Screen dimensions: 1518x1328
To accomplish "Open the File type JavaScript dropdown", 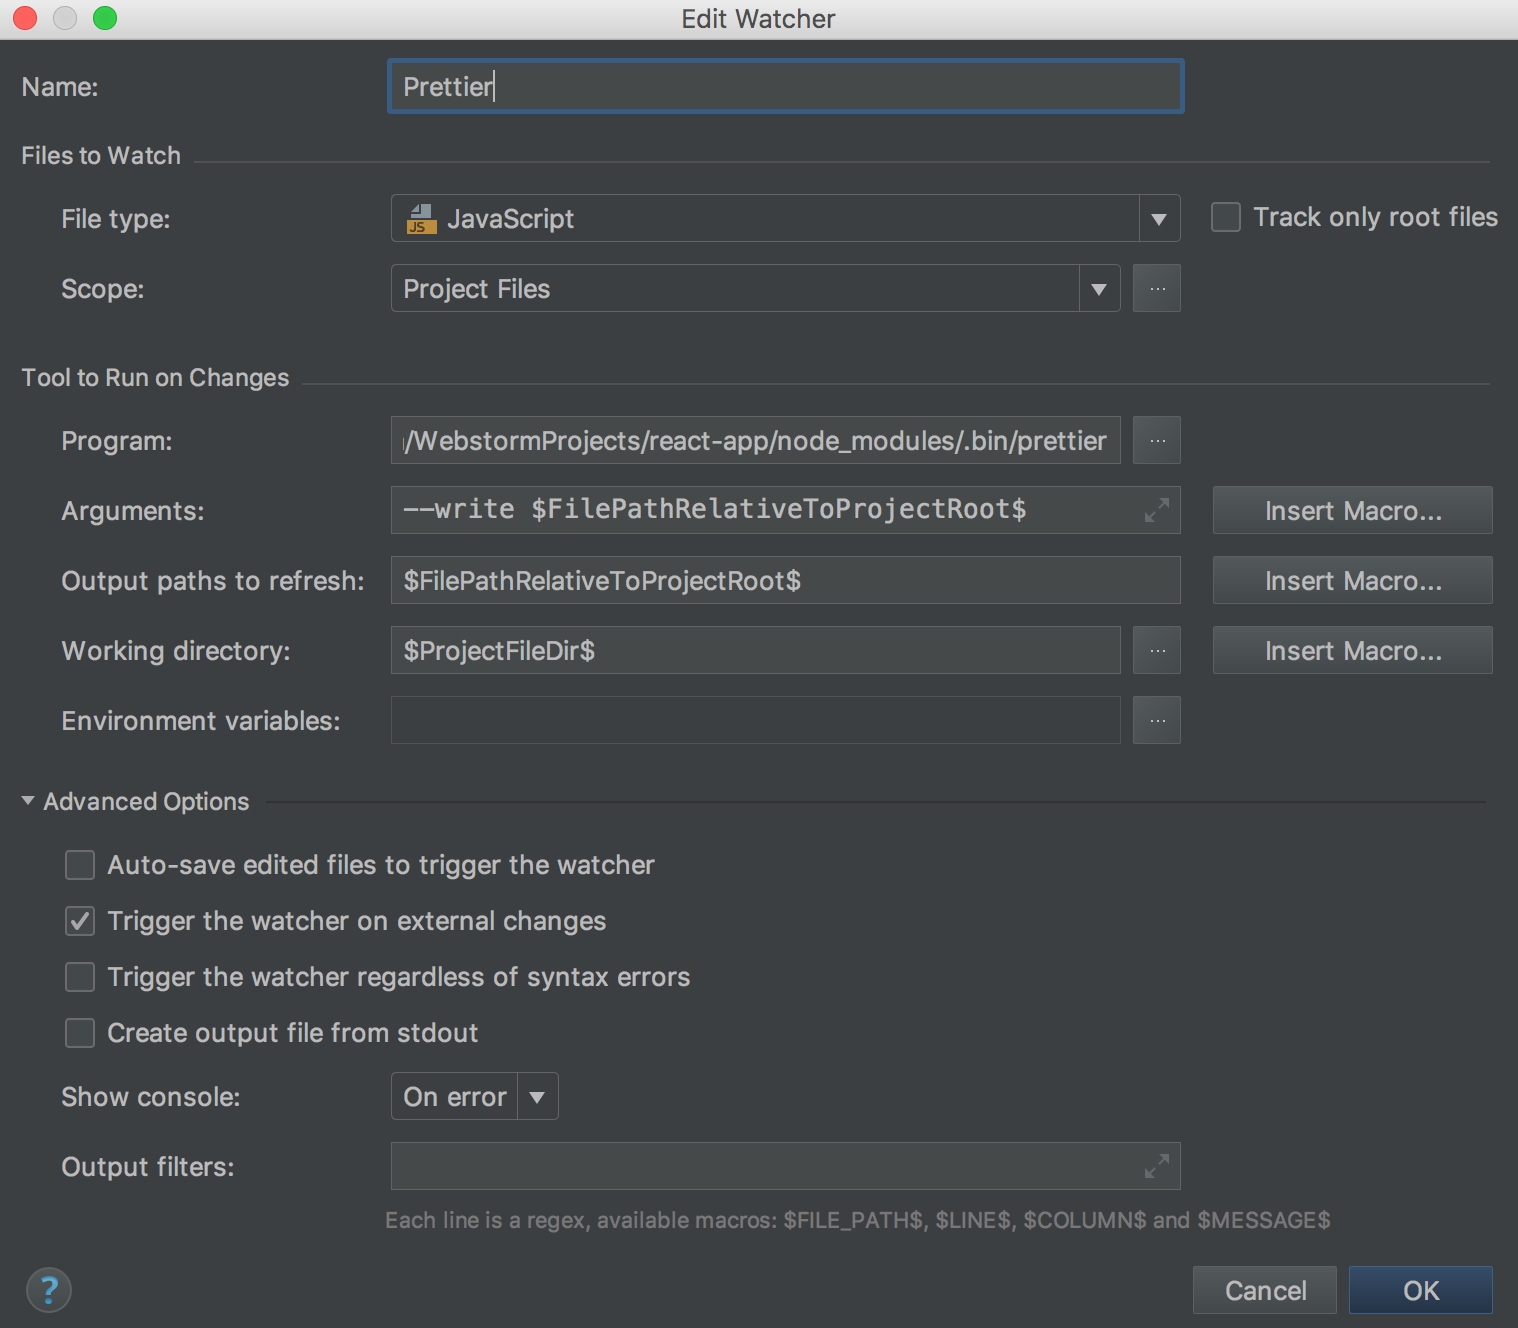I will pyautogui.click(x=1159, y=219).
